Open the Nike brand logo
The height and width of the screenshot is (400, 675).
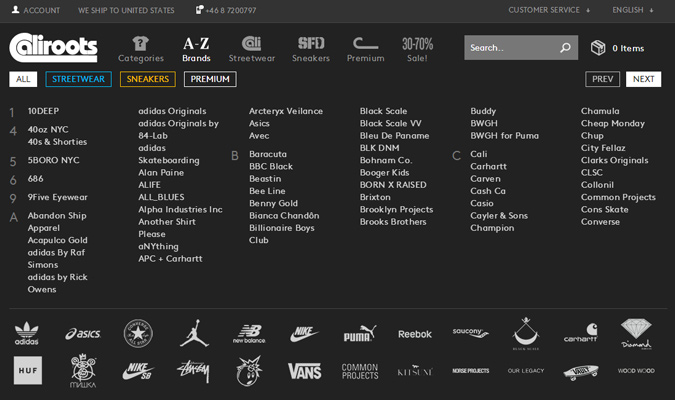tap(305, 334)
